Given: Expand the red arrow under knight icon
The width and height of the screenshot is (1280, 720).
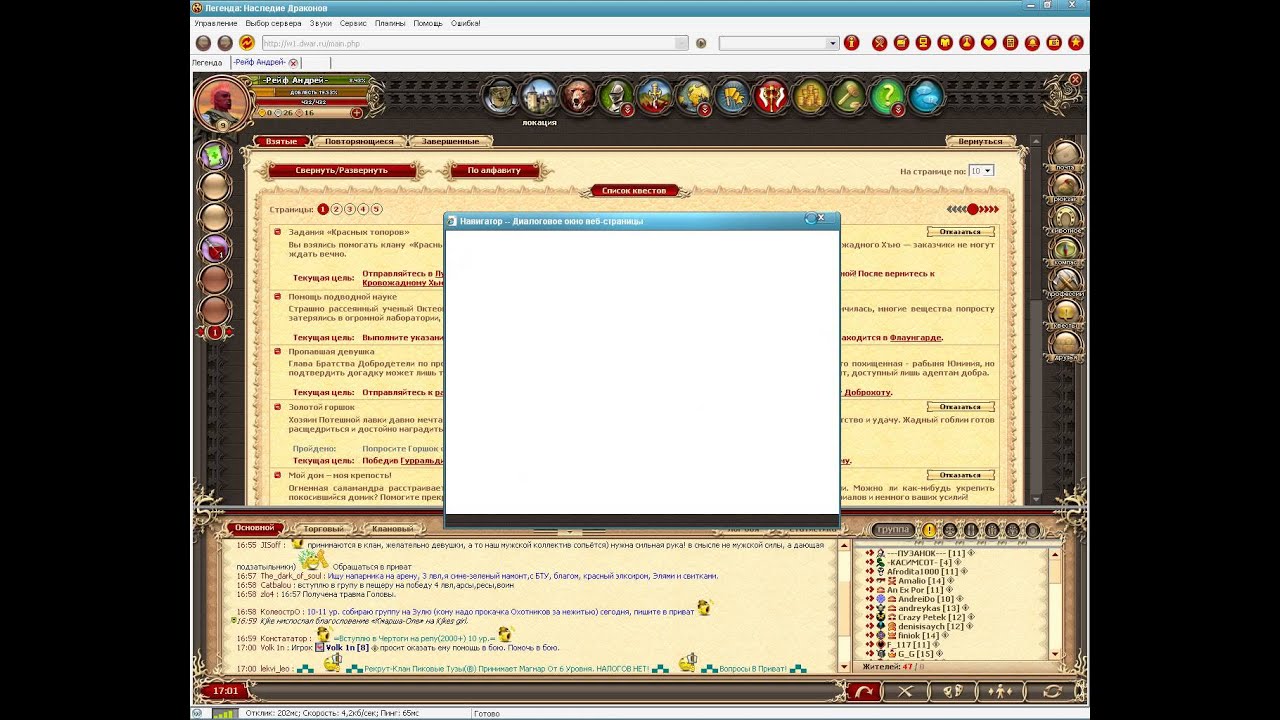Looking at the screenshot, I should [x=627, y=110].
